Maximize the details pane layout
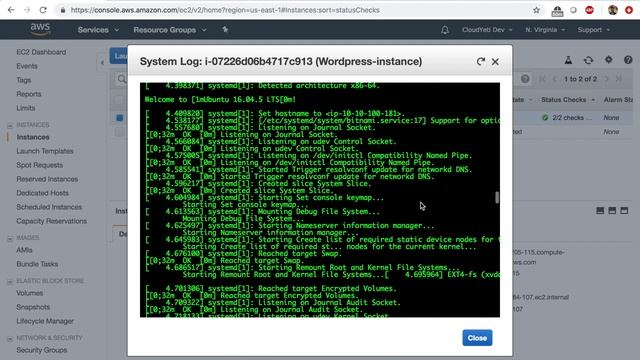 [624, 211]
